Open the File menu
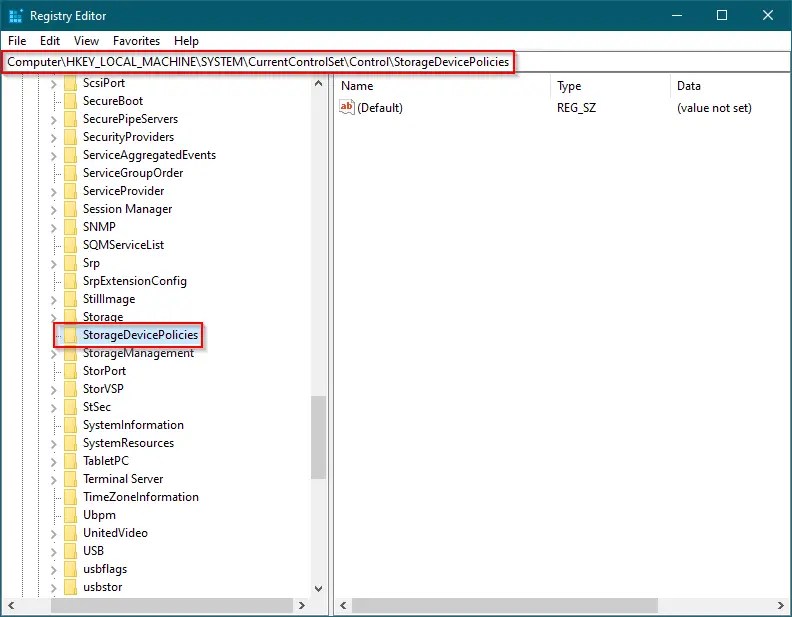The image size is (792, 617). (17, 41)
